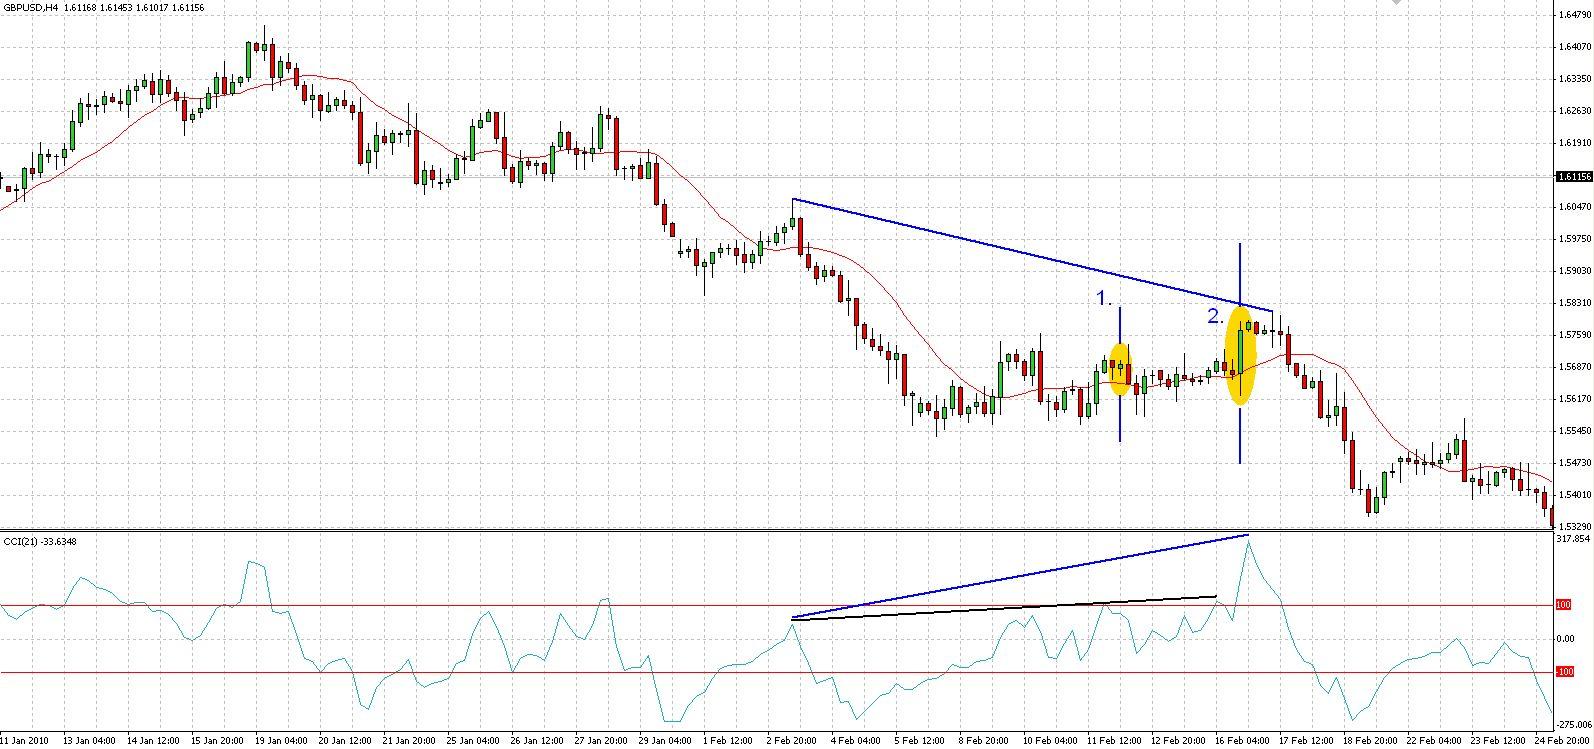The height and width of the screenshot is (749, 1594).
Task: Click the -275.006 CCI scale value
Action: [x=1575, y=724]
